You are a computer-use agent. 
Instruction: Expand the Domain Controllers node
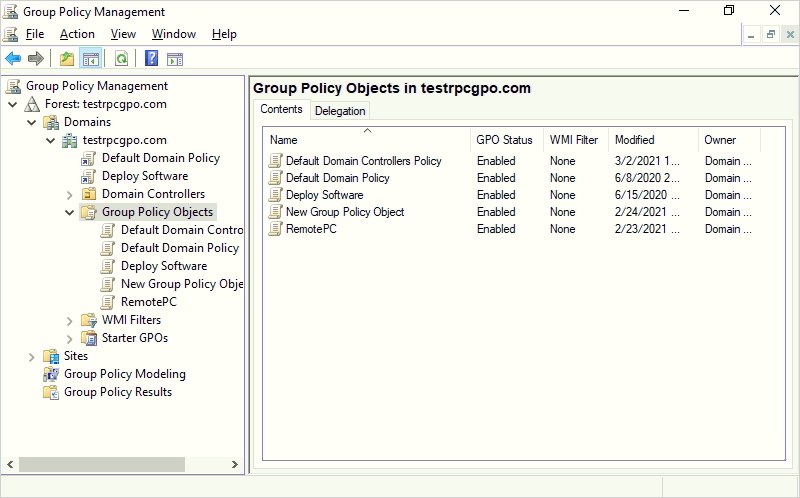click(70, 194)
